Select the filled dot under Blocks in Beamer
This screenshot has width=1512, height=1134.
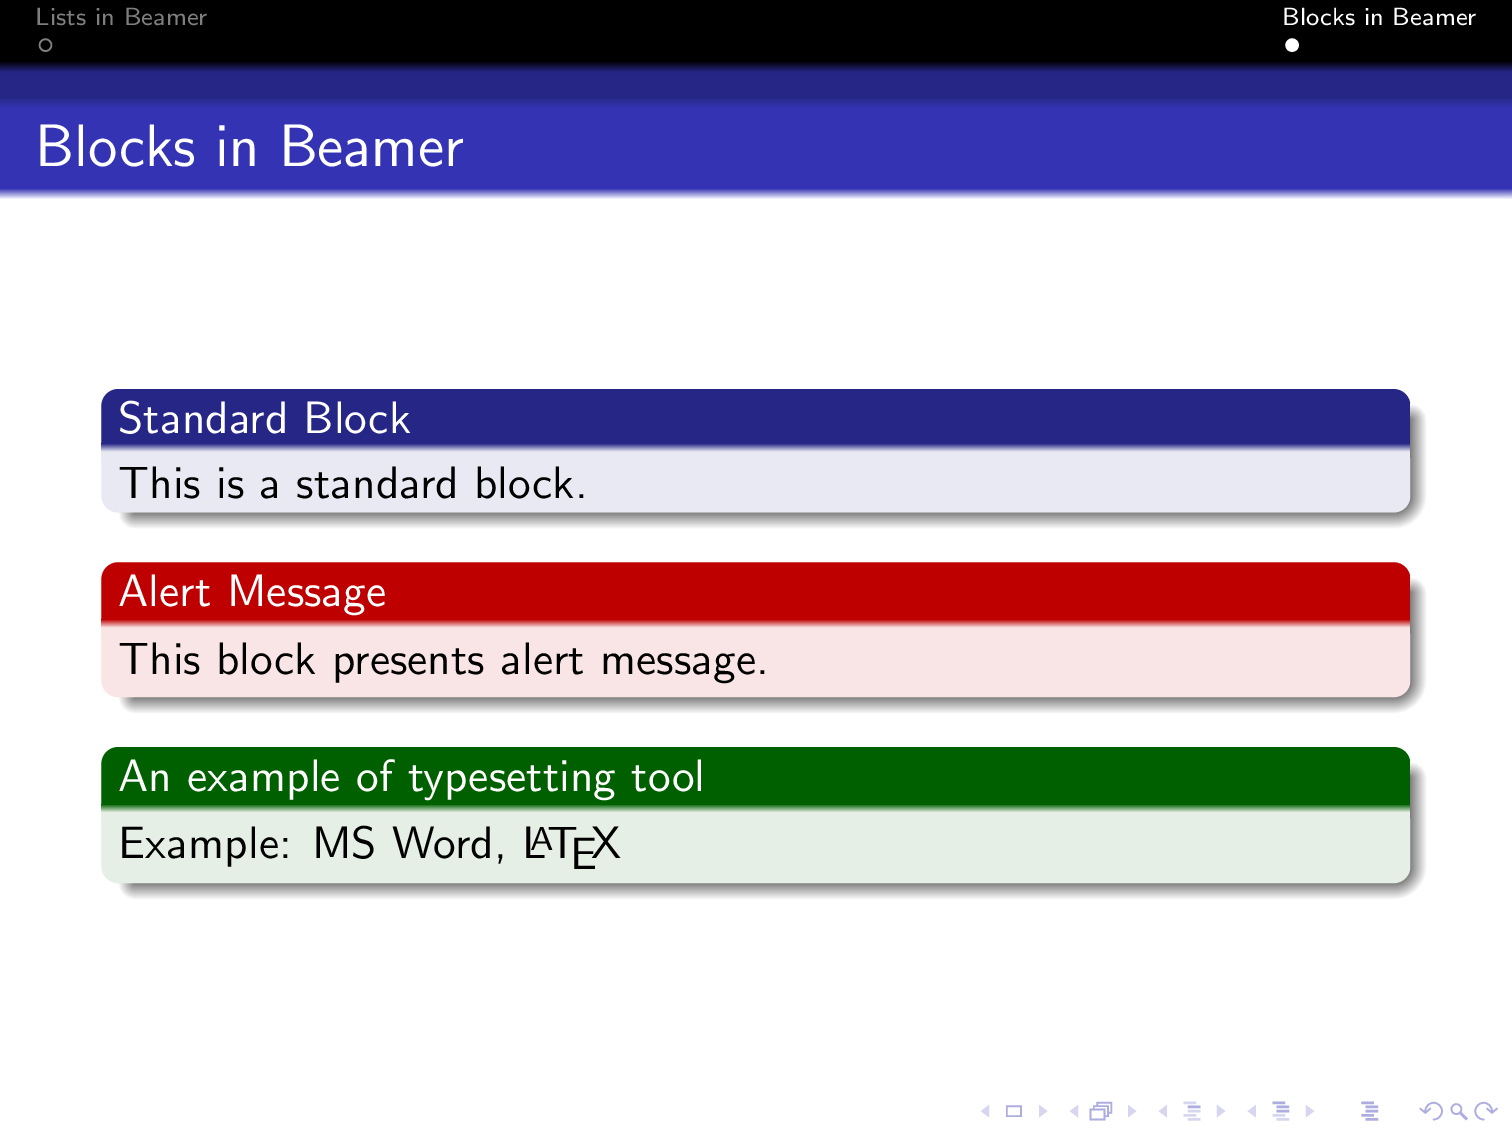point(1293,43)
